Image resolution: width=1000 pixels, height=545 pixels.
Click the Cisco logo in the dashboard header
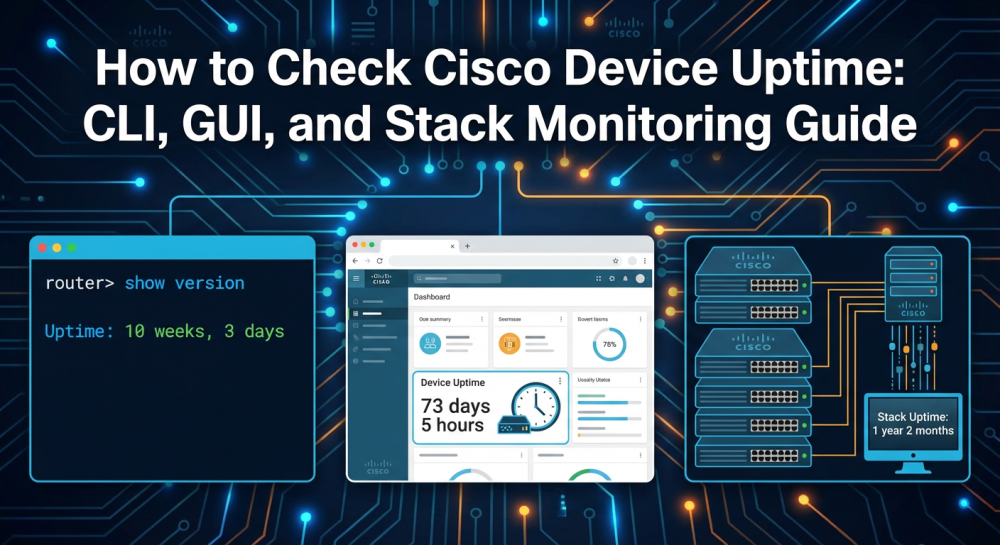381,279
